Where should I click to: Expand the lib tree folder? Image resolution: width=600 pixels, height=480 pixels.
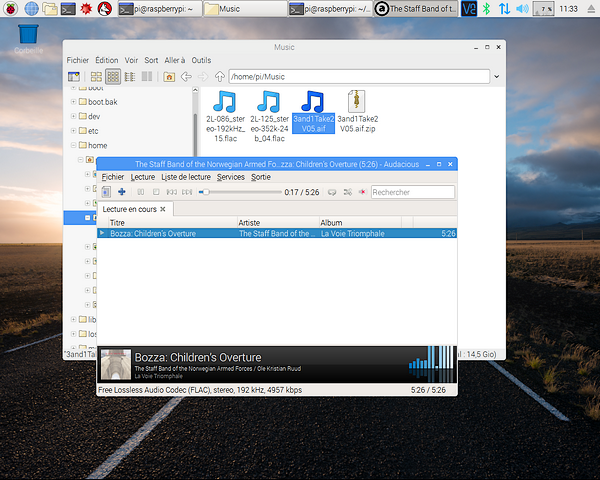click(73, 319)
